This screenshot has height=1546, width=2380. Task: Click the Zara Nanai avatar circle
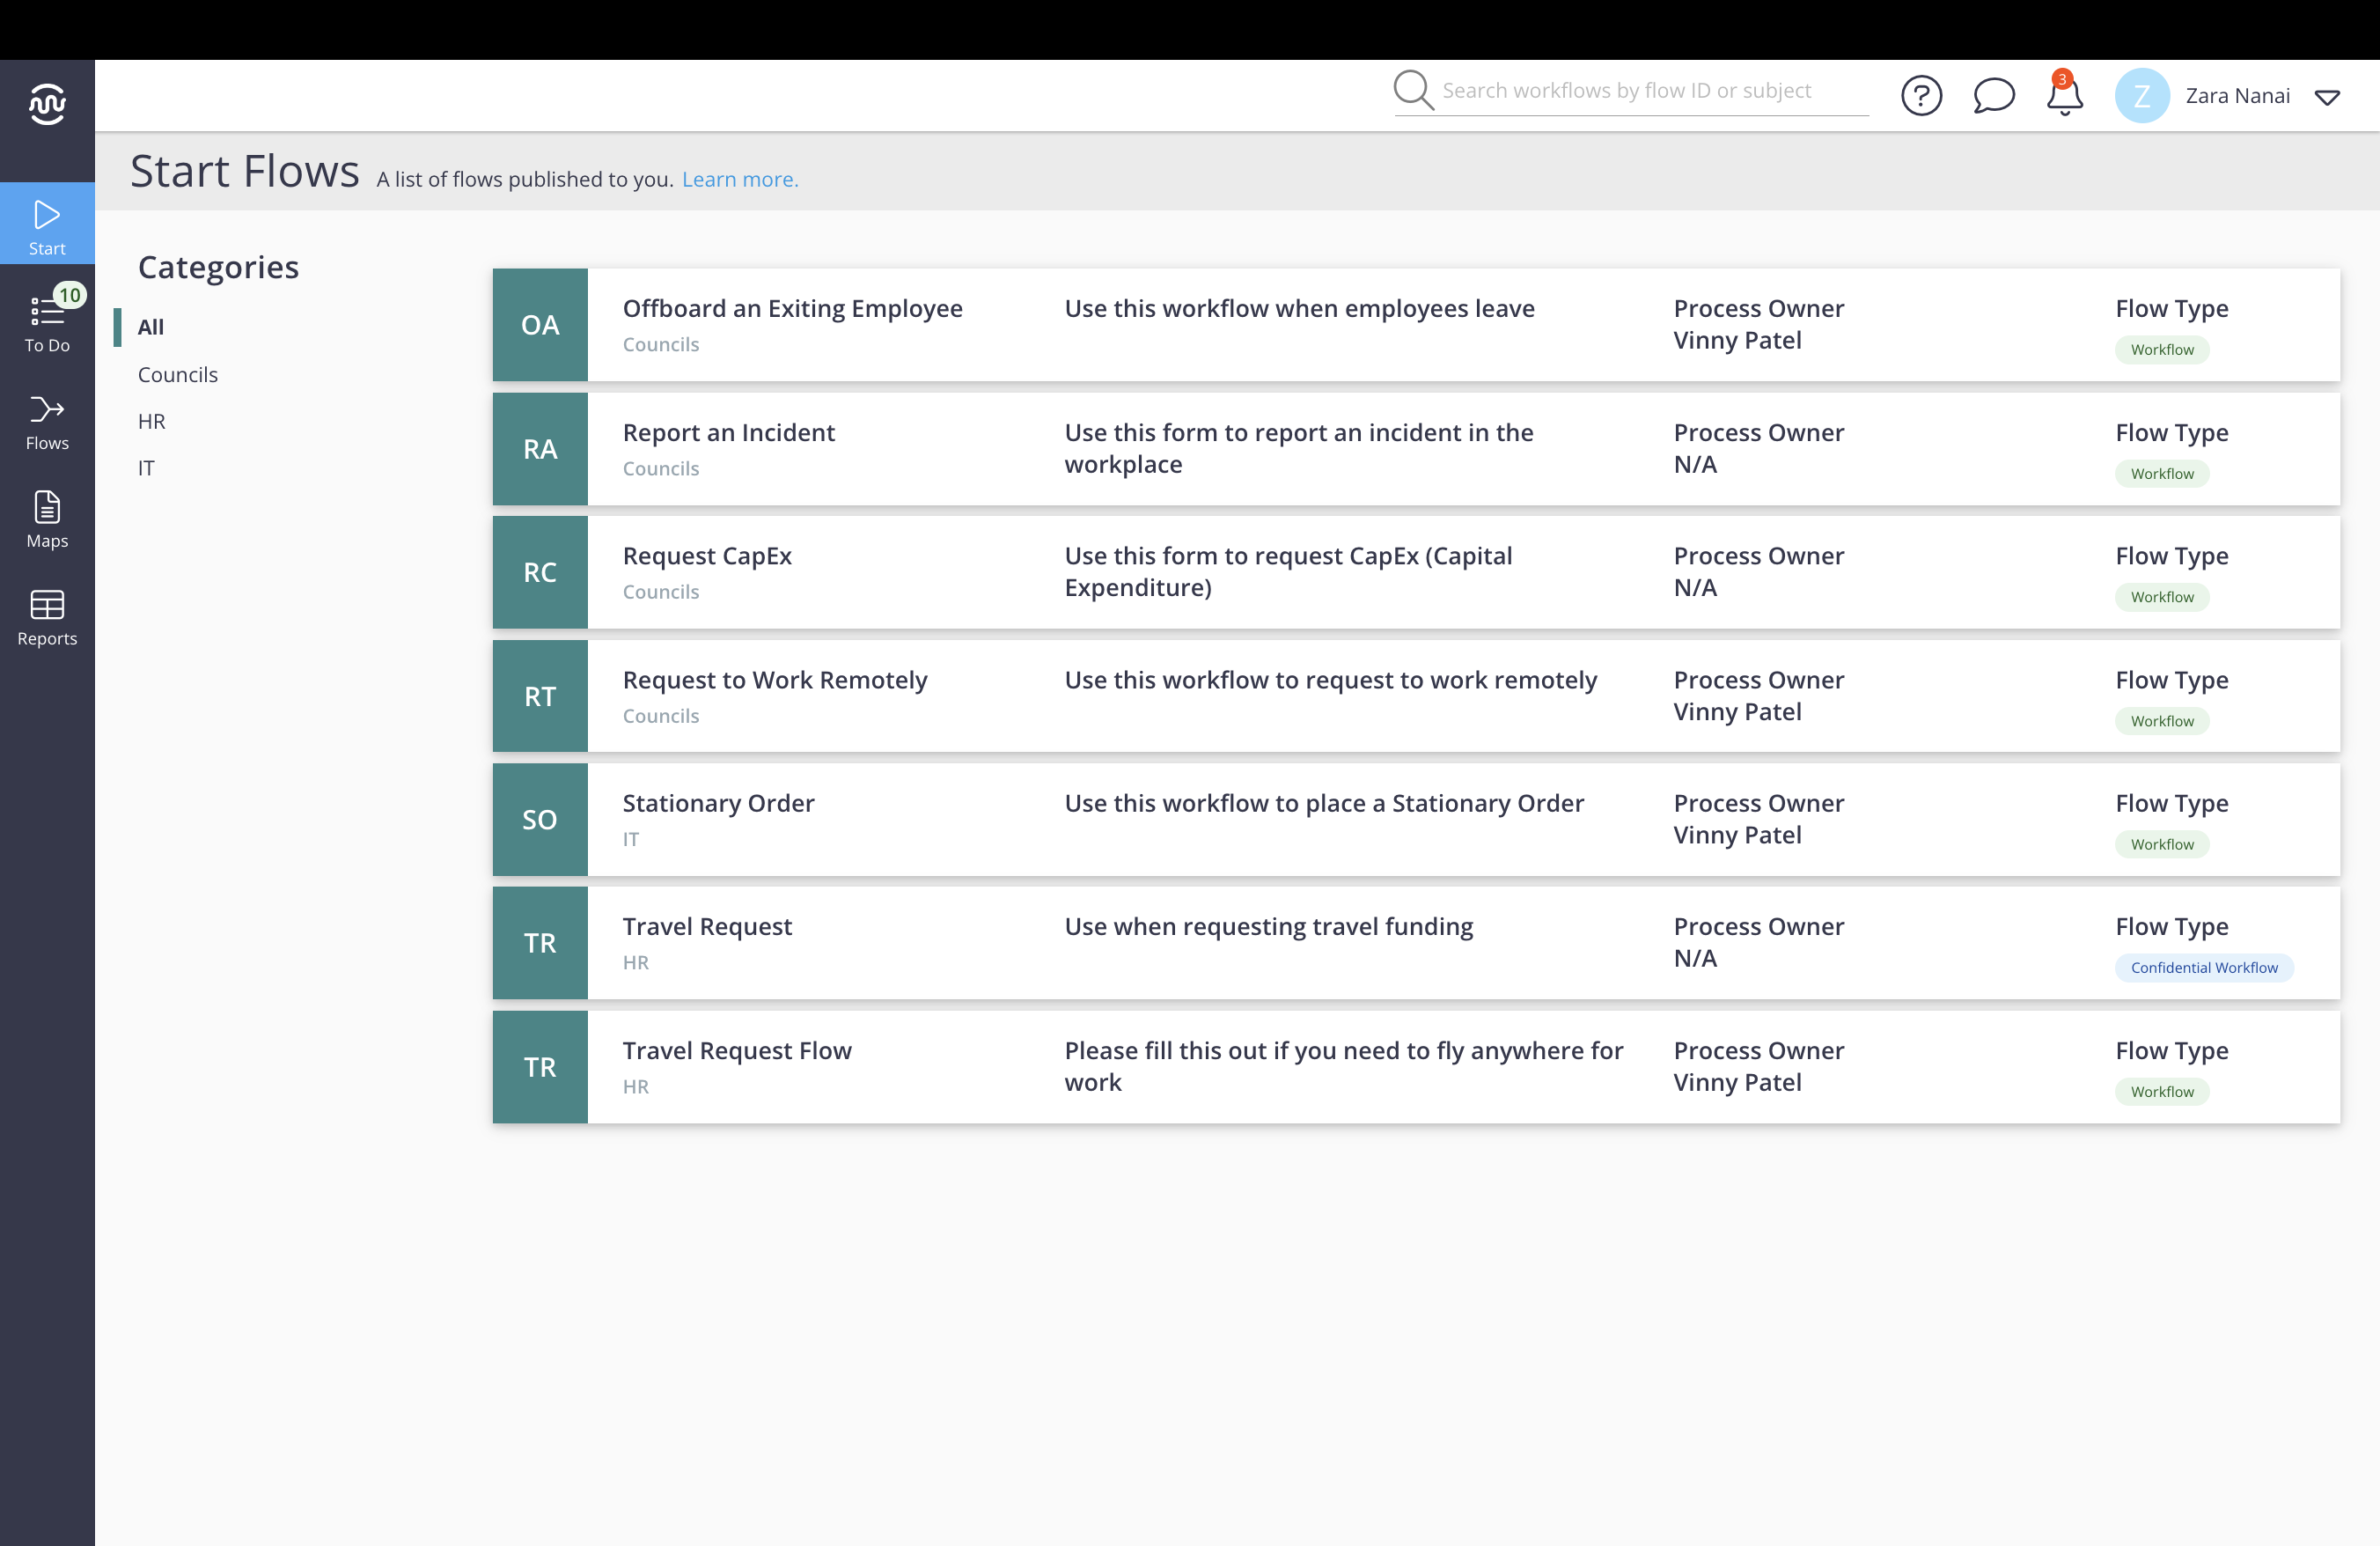[2141, 96]
